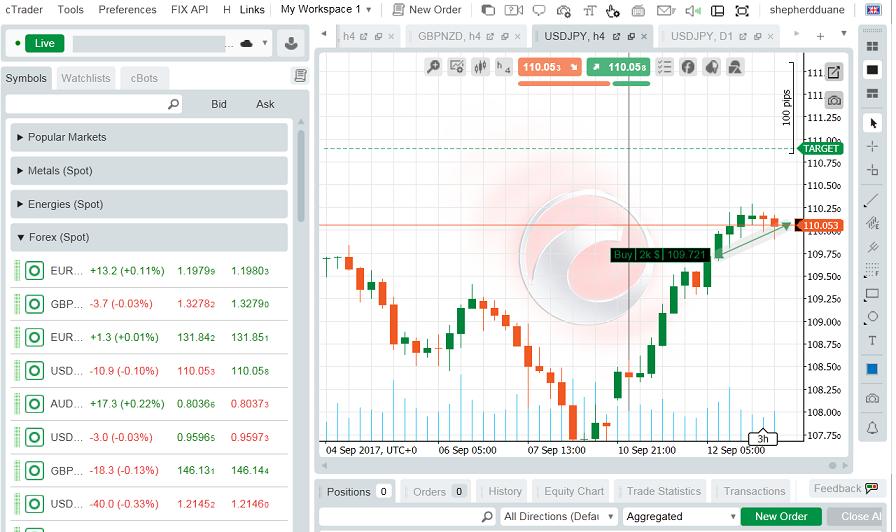The height and width of the screenshot is (532, 896).
Task: Click camera icon beside the price axis
Action: 834,101
